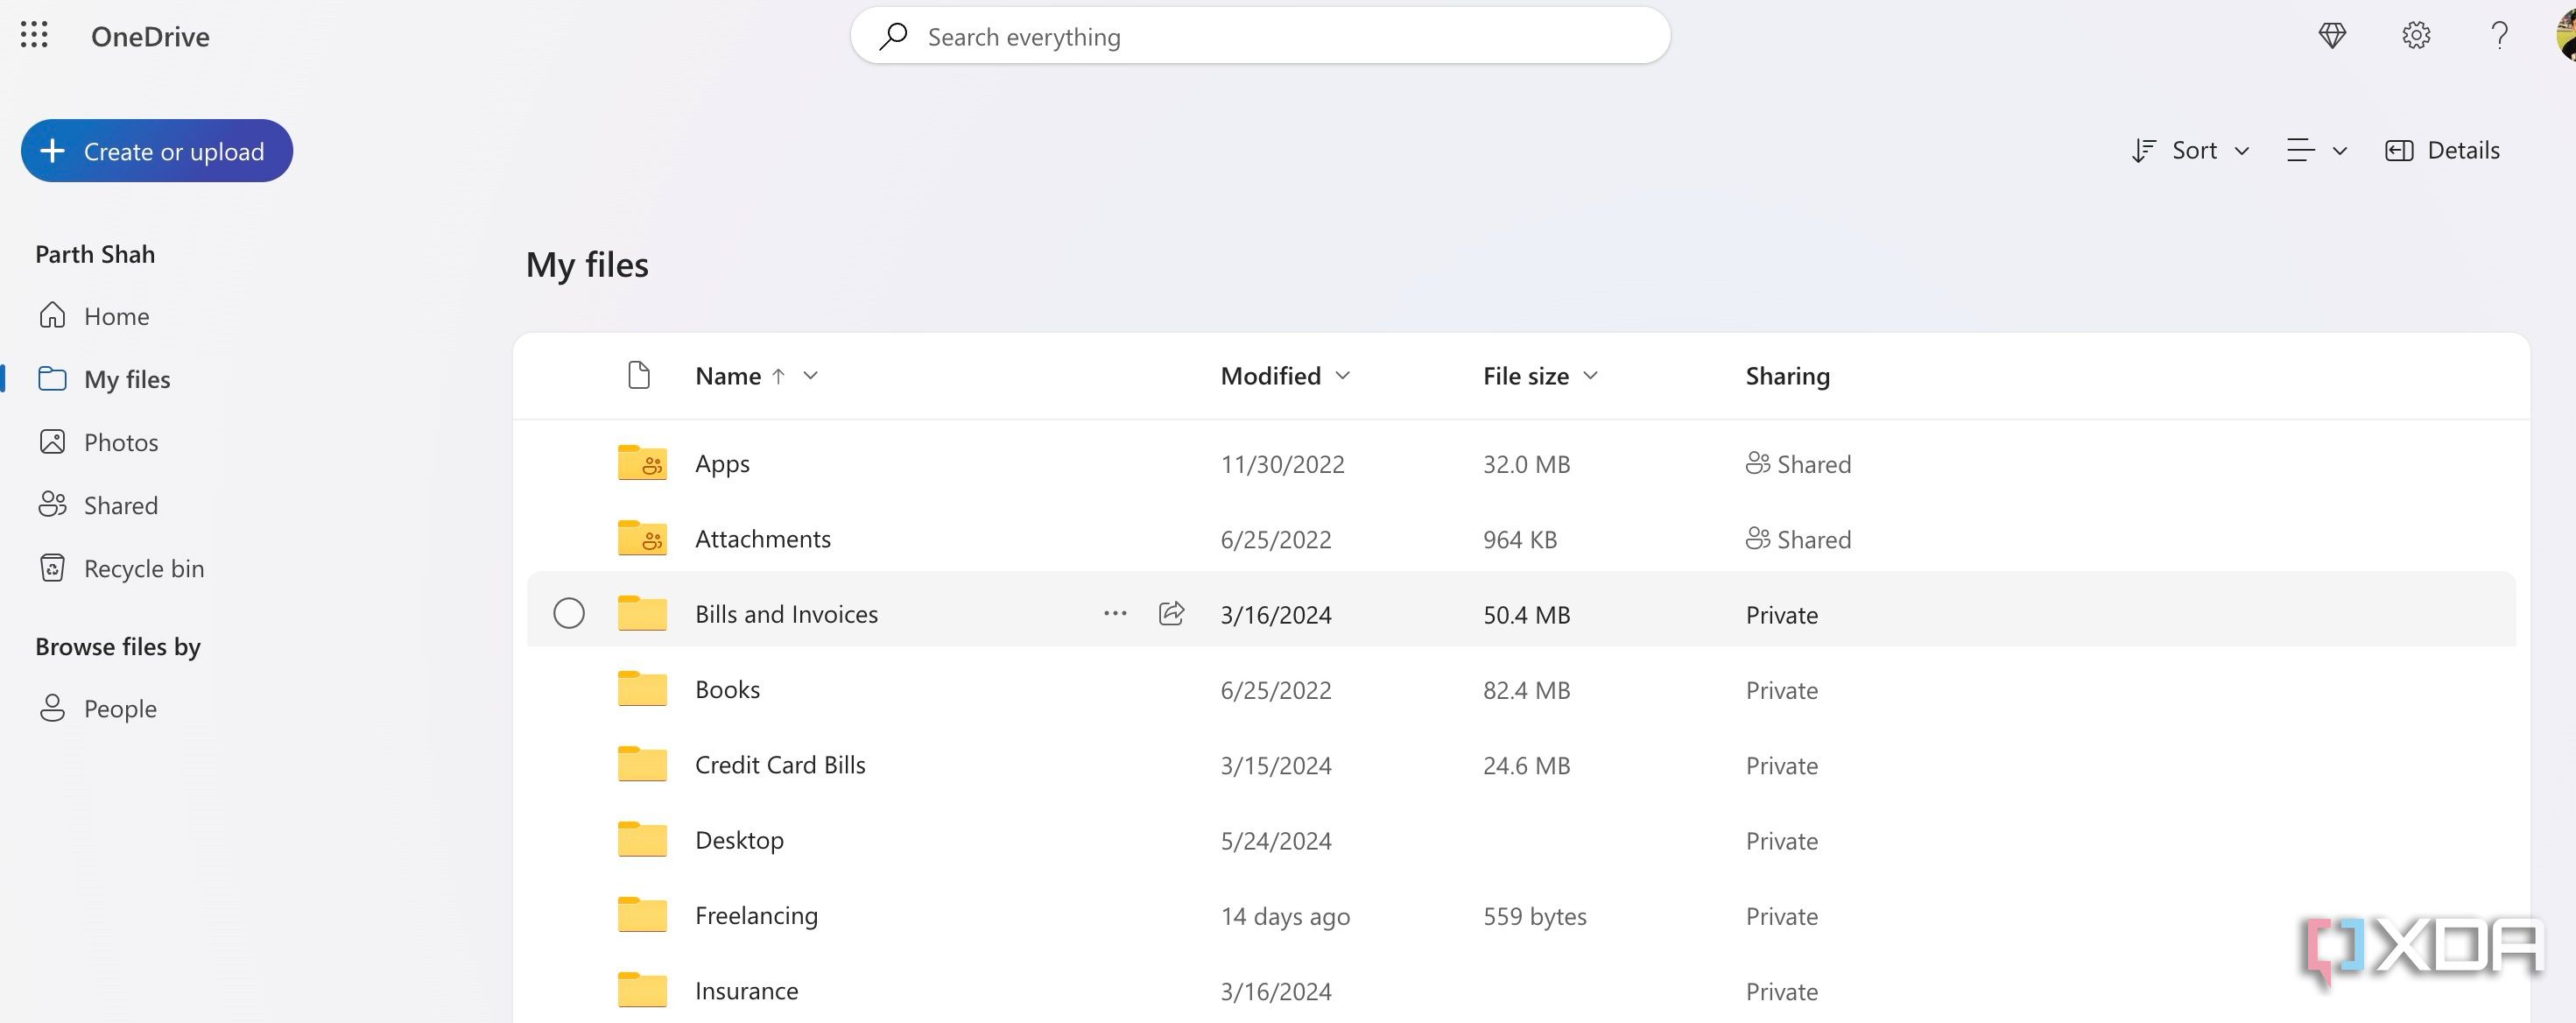Click the Freelancing folder icon

[x=642, y=914]
